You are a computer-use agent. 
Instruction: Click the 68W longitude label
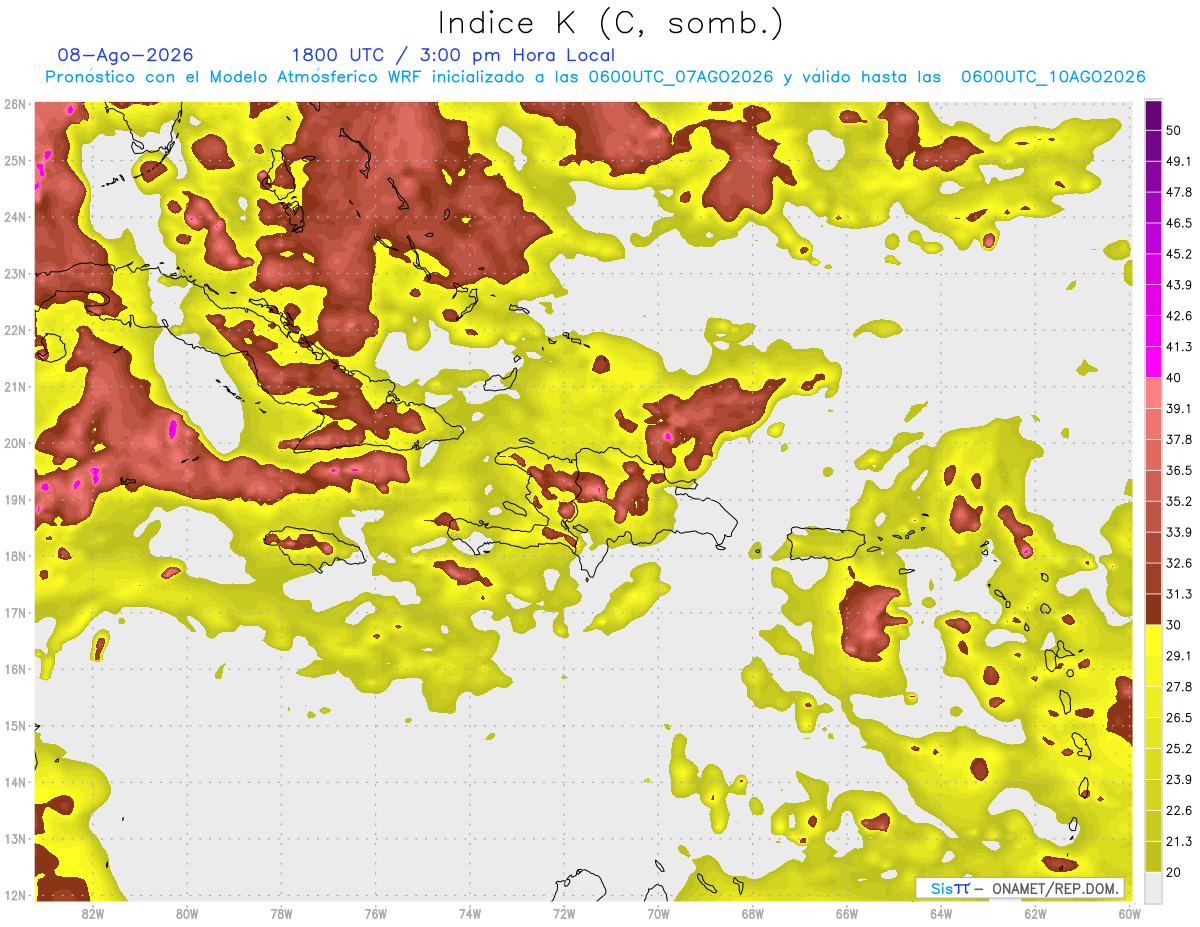[x=752, y=914]
